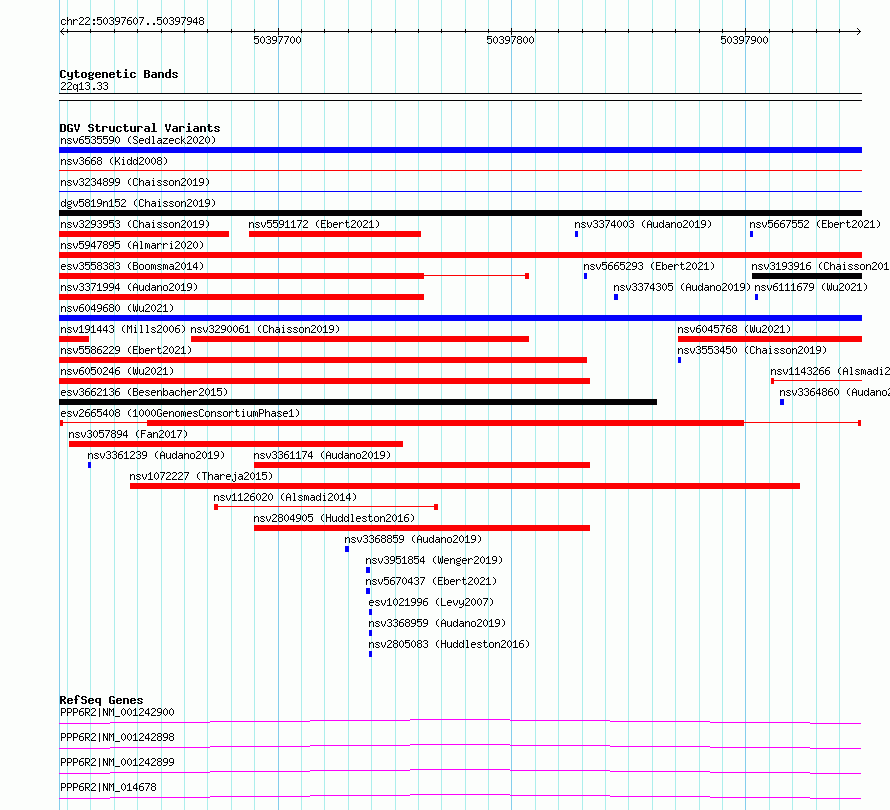890x810 pixels.
Task: Open nsv5591172 (Ebert2021) variant
Action: pyautogui.click(x=314, y=224)
